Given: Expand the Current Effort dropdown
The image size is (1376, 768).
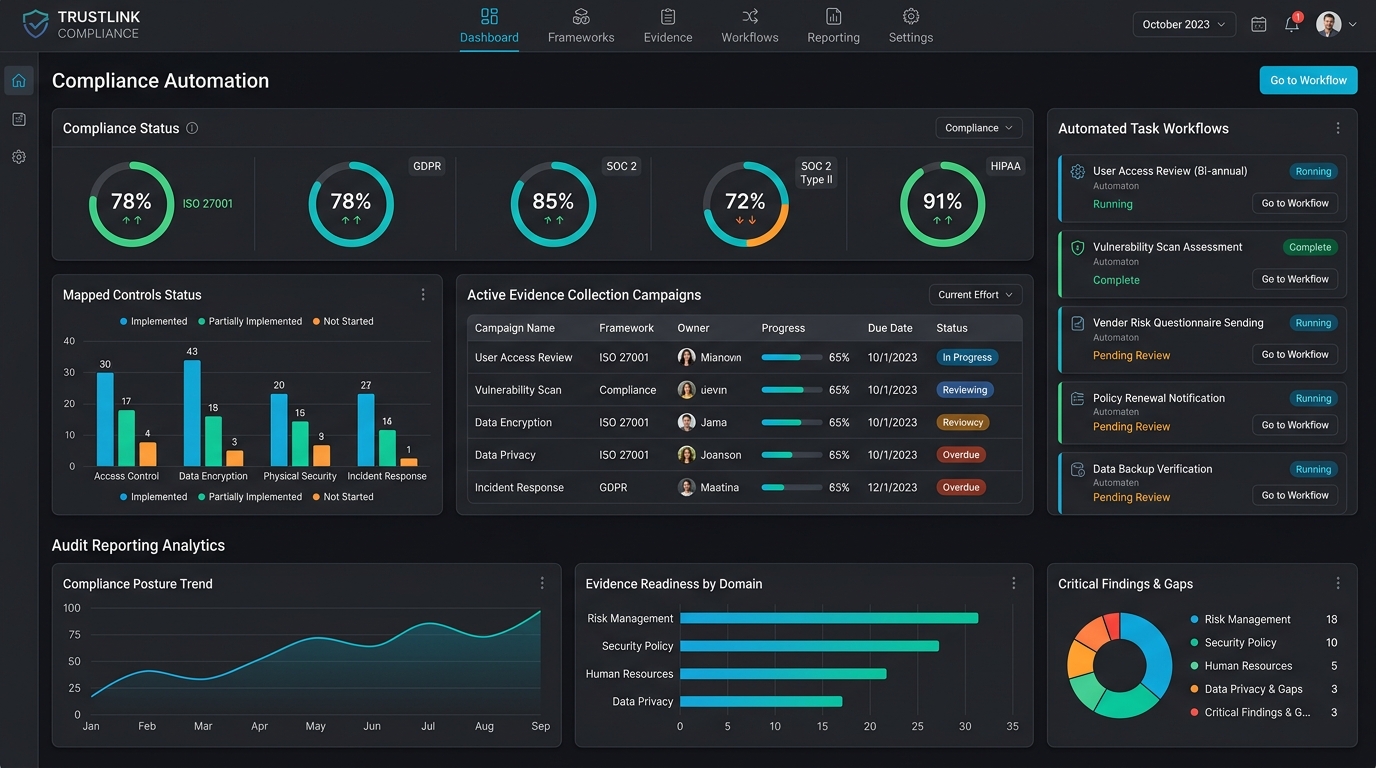Looking at the screenshot, I should click(x=975, y=295).
